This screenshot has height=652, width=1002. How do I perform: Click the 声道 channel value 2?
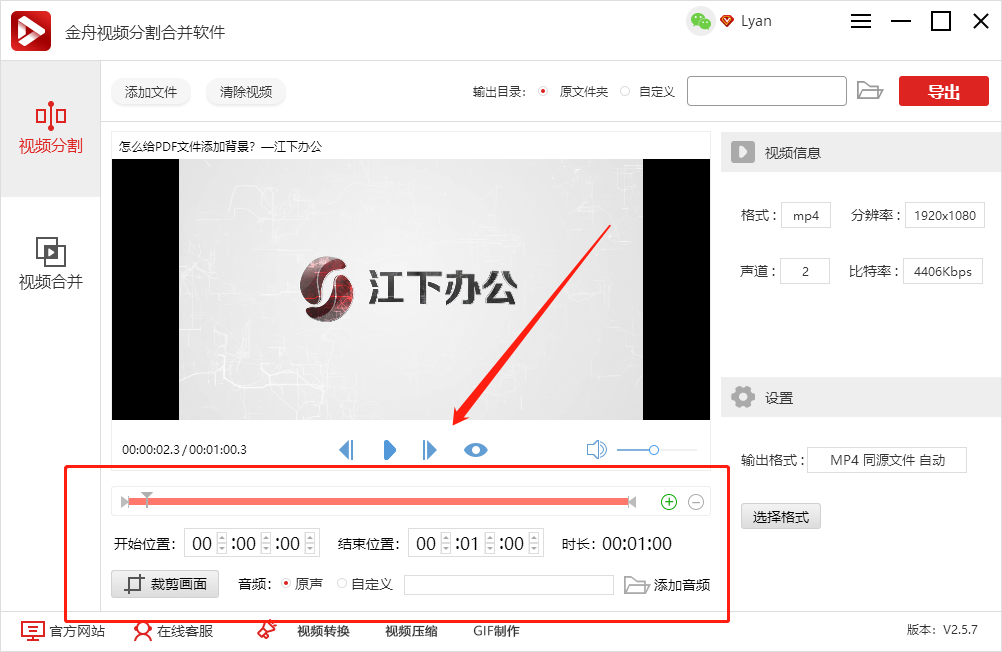(805, 271)
